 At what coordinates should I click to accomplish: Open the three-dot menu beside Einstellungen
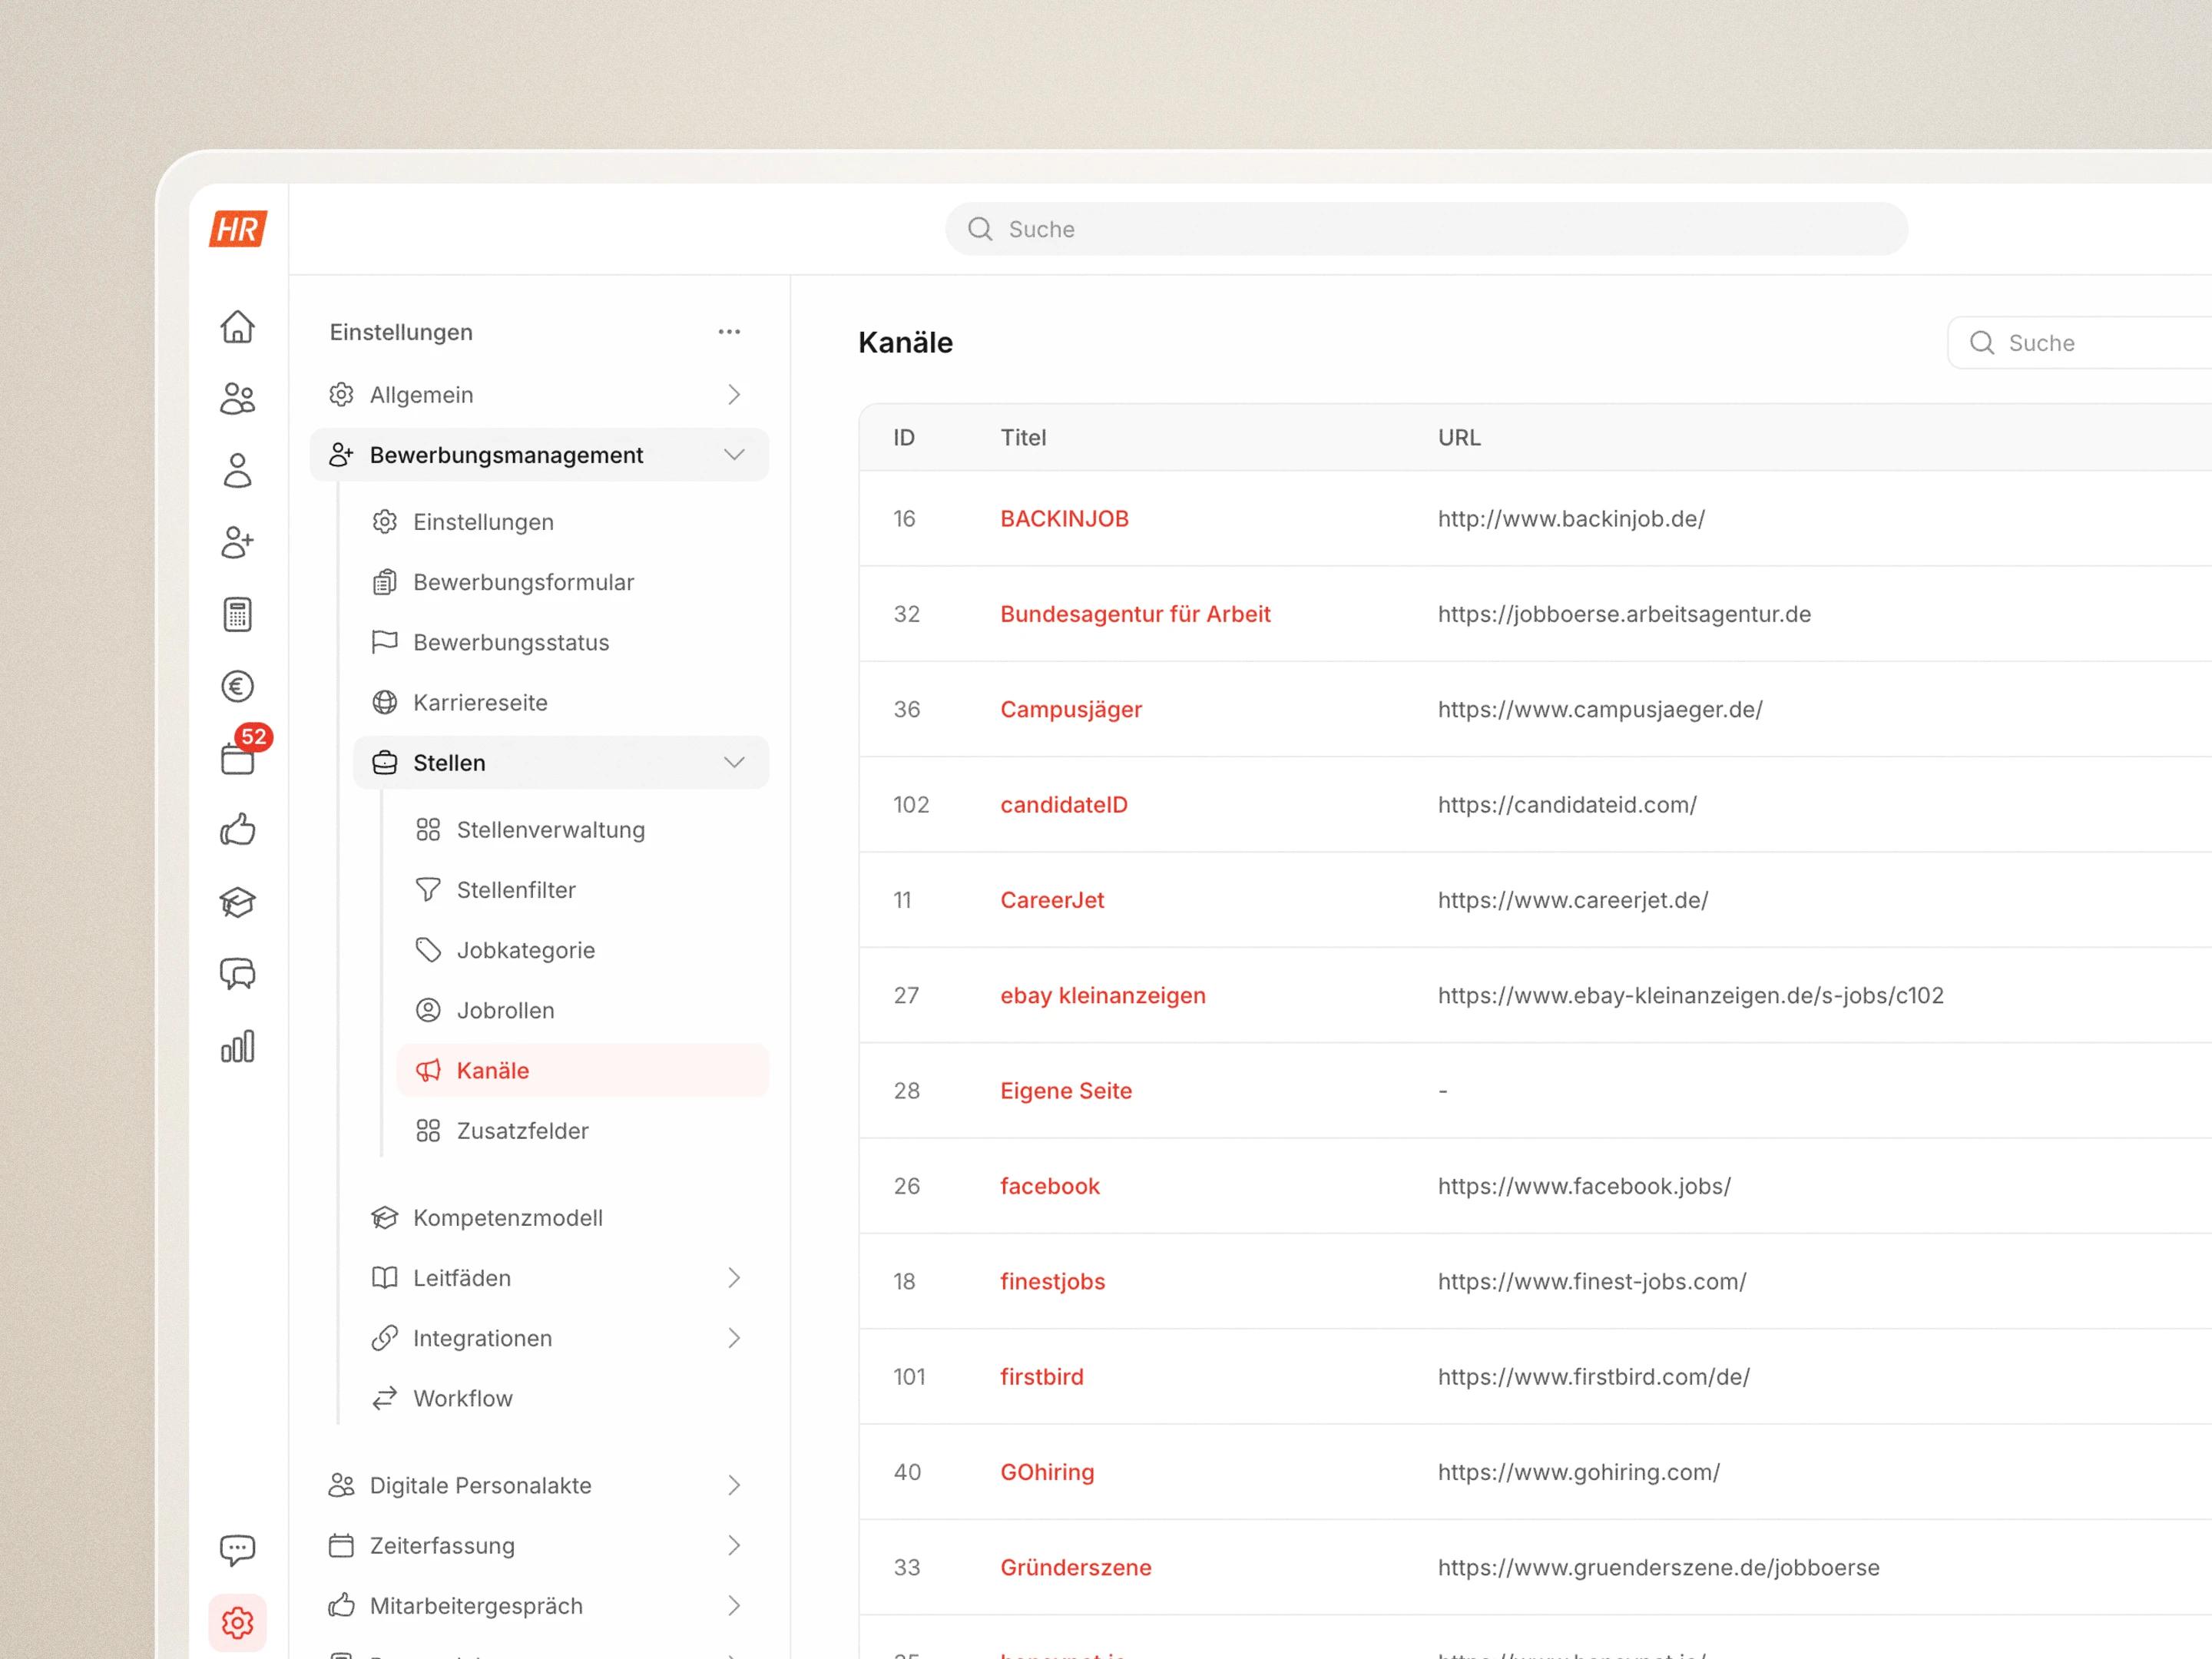pyautogui.click(x=729, y=332)
